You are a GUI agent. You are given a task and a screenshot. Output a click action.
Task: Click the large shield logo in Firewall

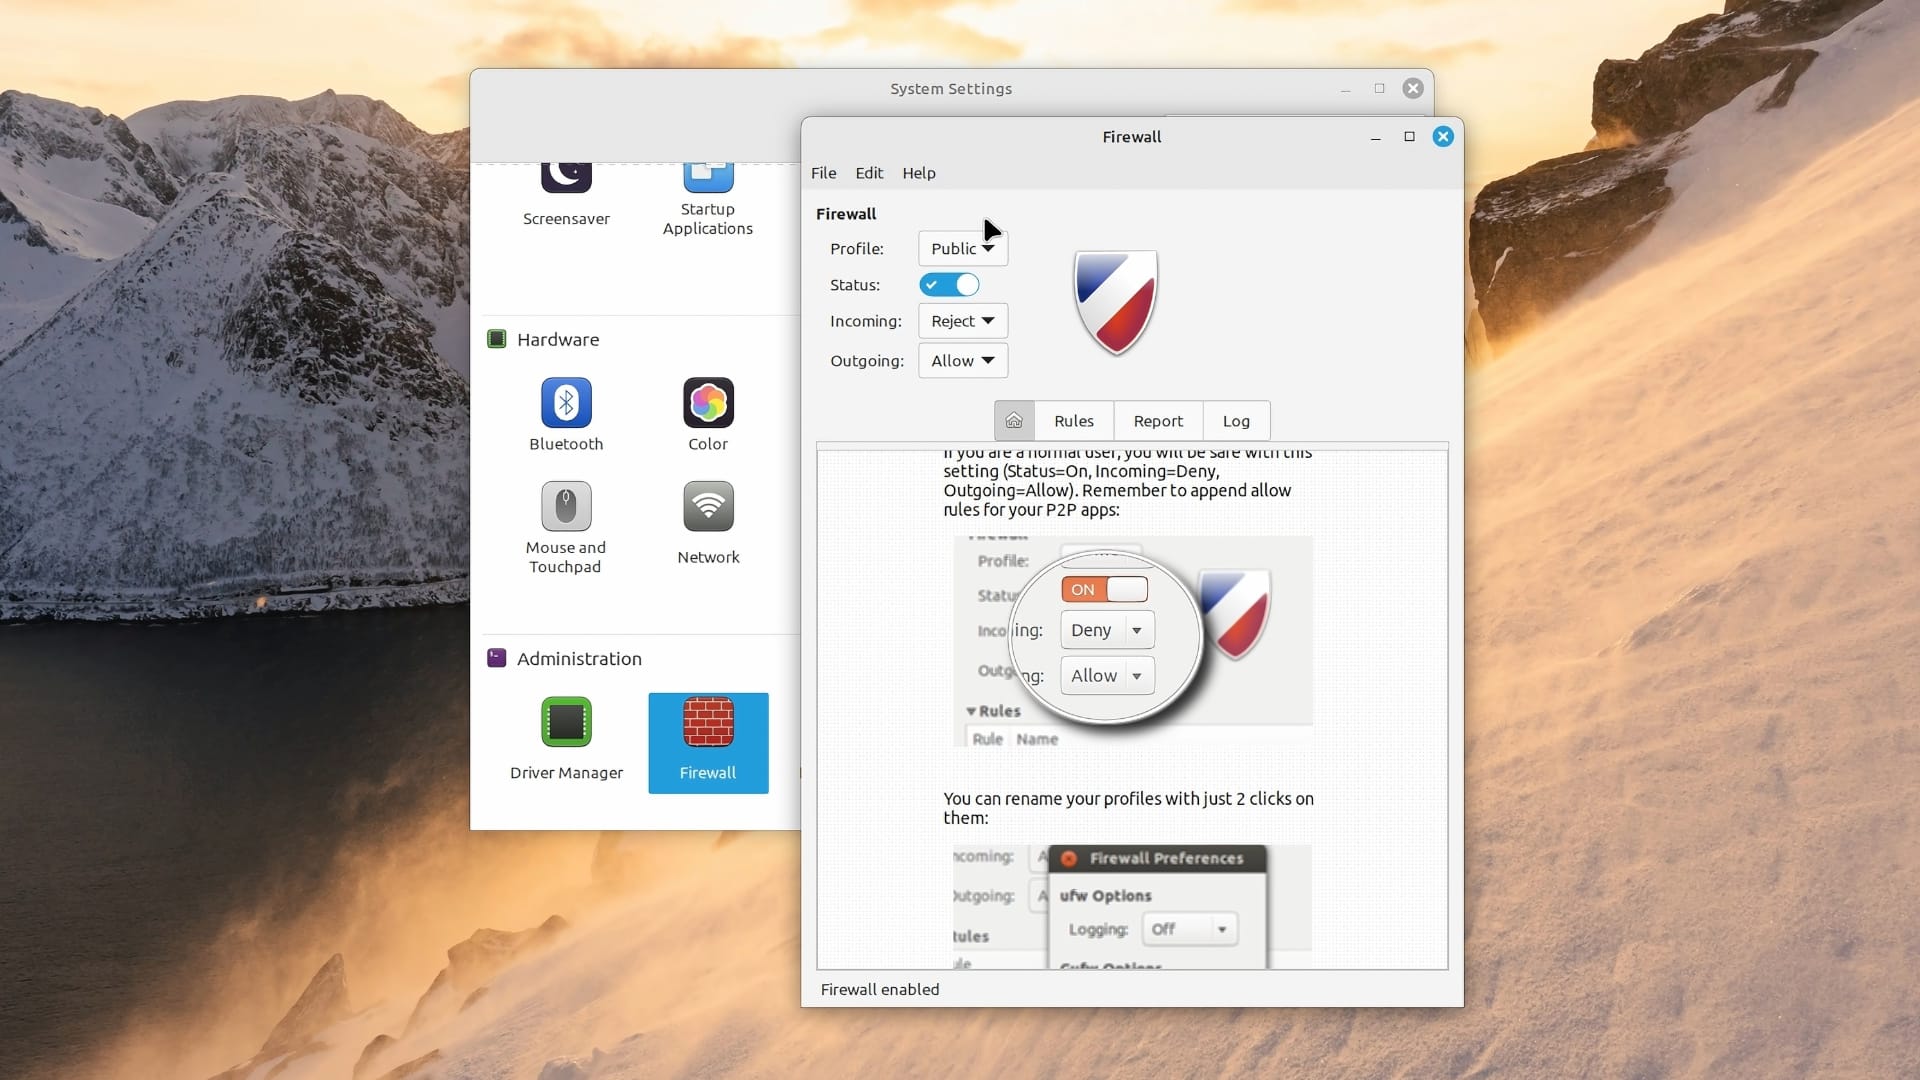1116,303
